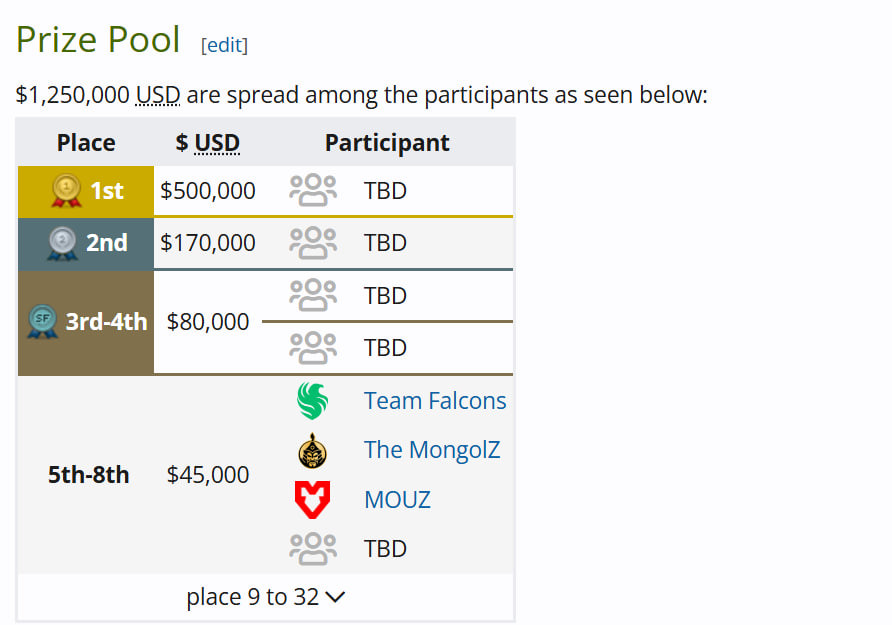Viewport: 892px width, 625px height.
Task: Click the USD abbreviation in the table header
Action: click(217, 143)
